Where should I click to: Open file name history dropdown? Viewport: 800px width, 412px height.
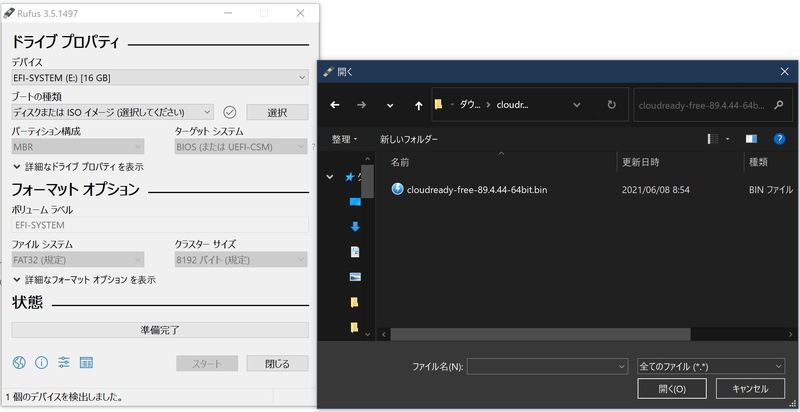pos(621,366)
